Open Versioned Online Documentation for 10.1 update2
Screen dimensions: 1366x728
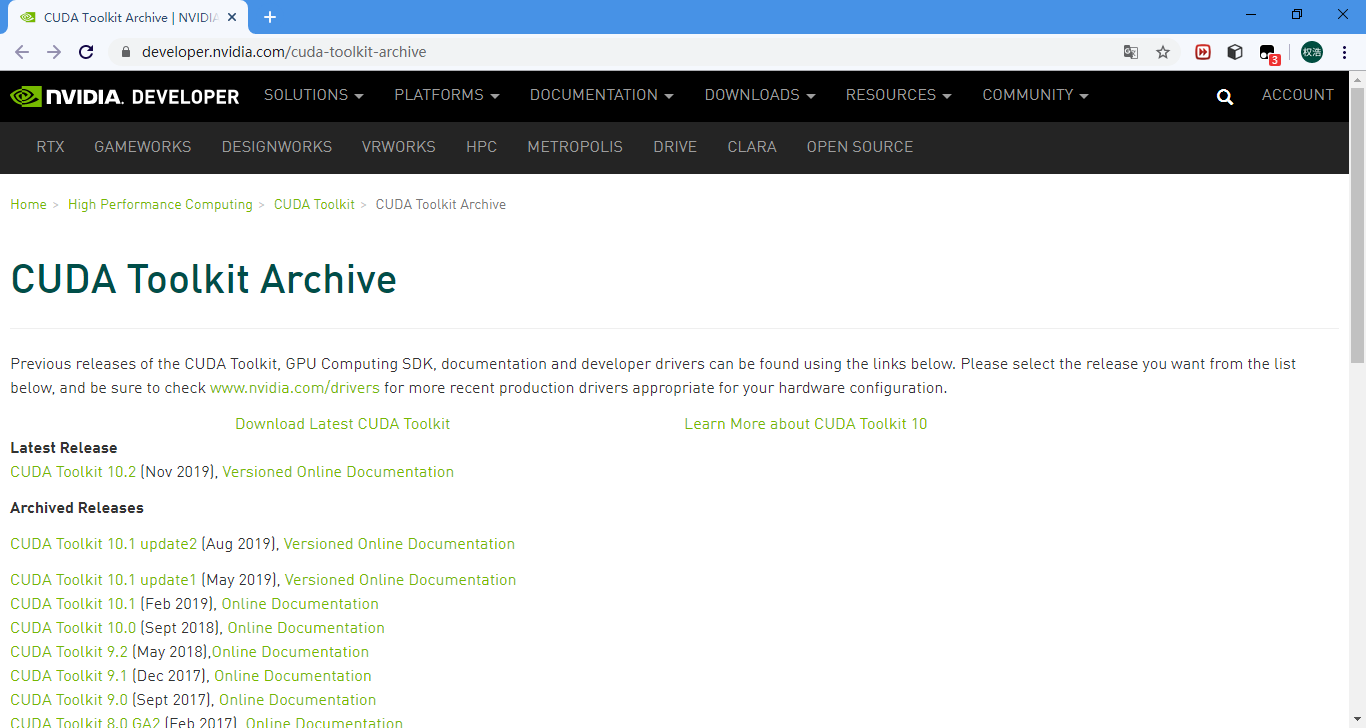click(399, 544)
